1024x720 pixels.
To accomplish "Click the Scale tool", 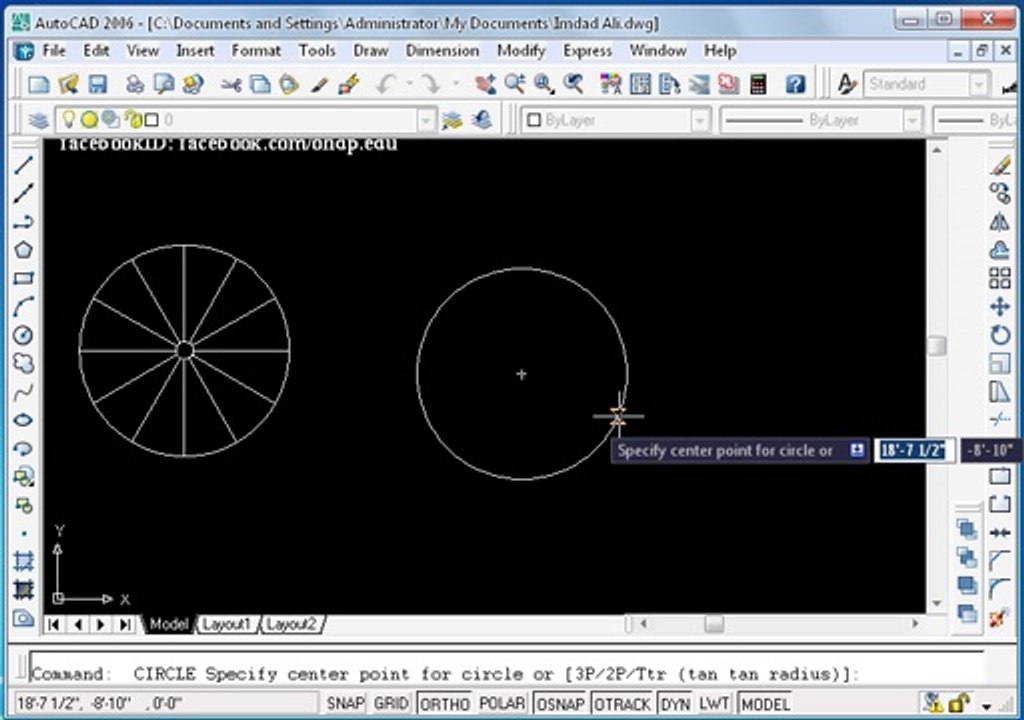I will coord(999,363).
